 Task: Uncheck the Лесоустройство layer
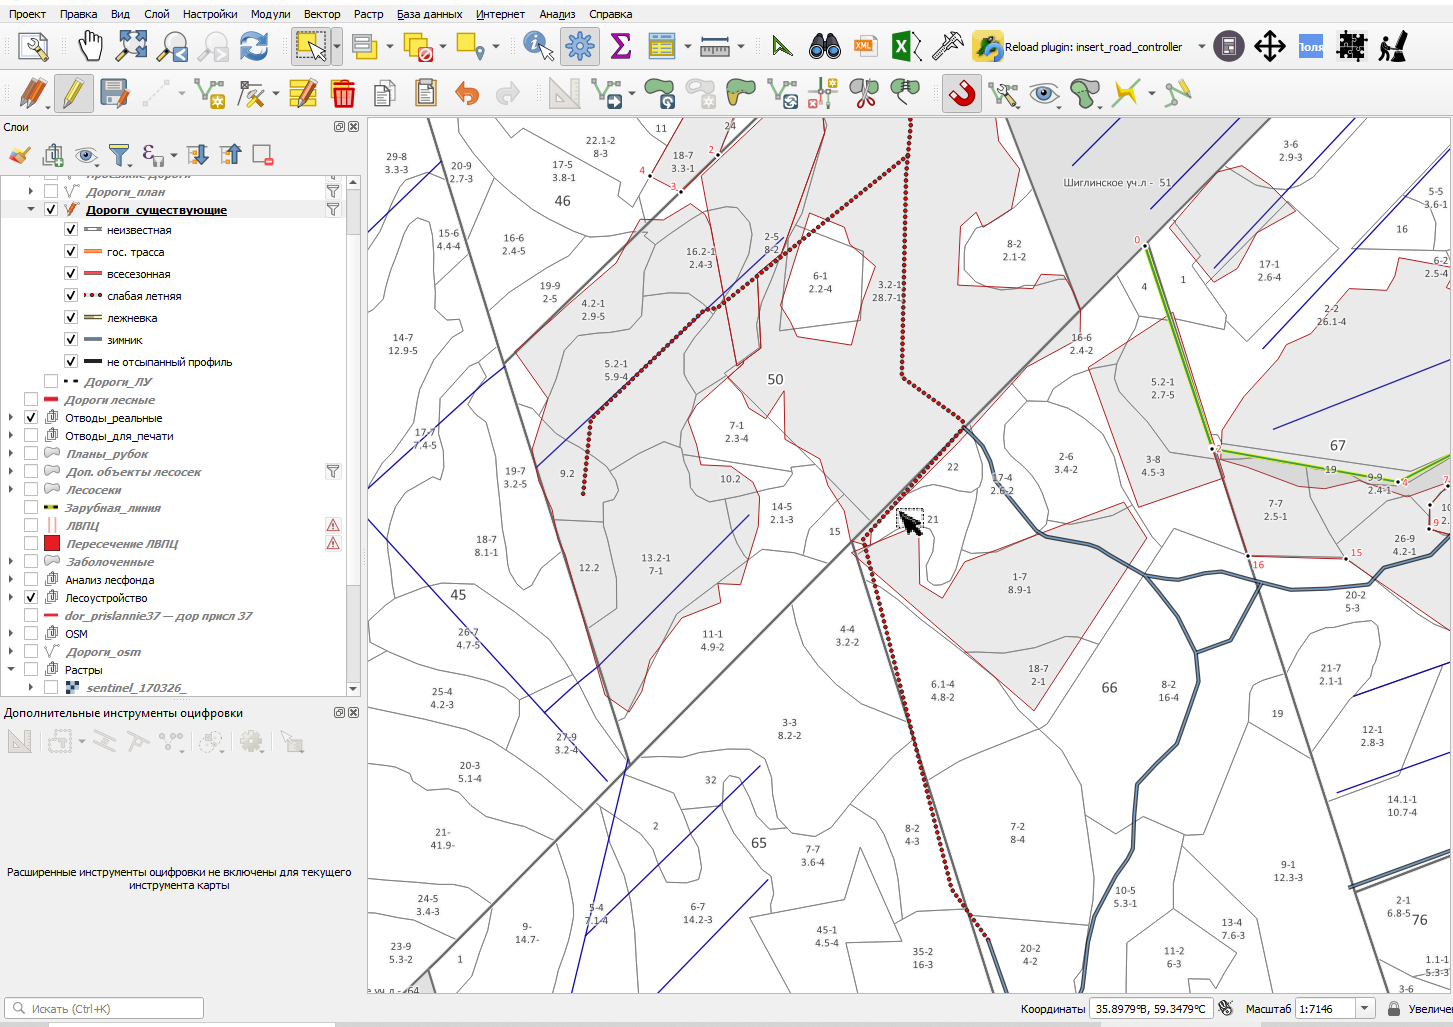31,598
